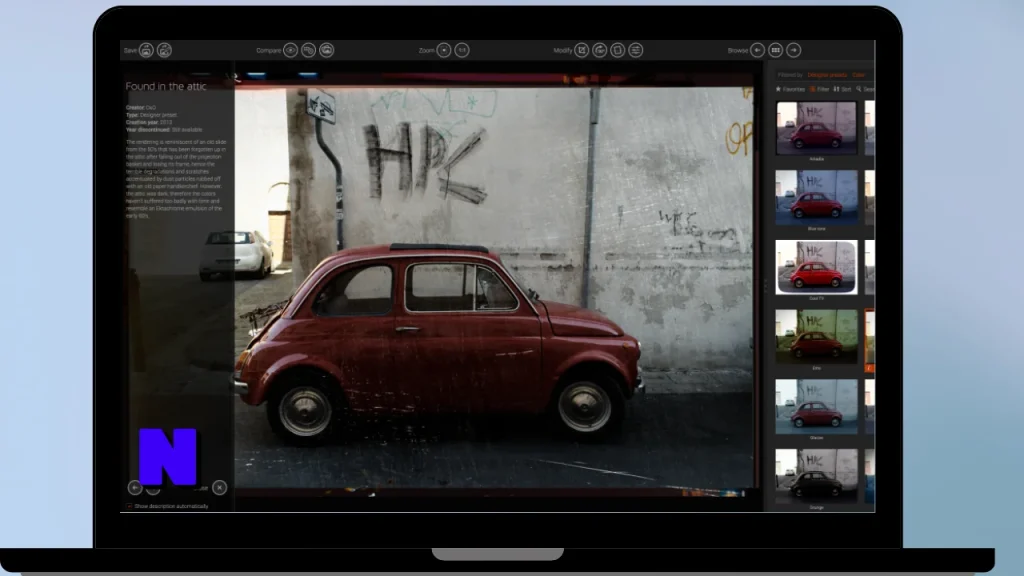This screenshot has width=1024, height=576.
Task: Click the Color filter tag
Action: coord(858,75)
